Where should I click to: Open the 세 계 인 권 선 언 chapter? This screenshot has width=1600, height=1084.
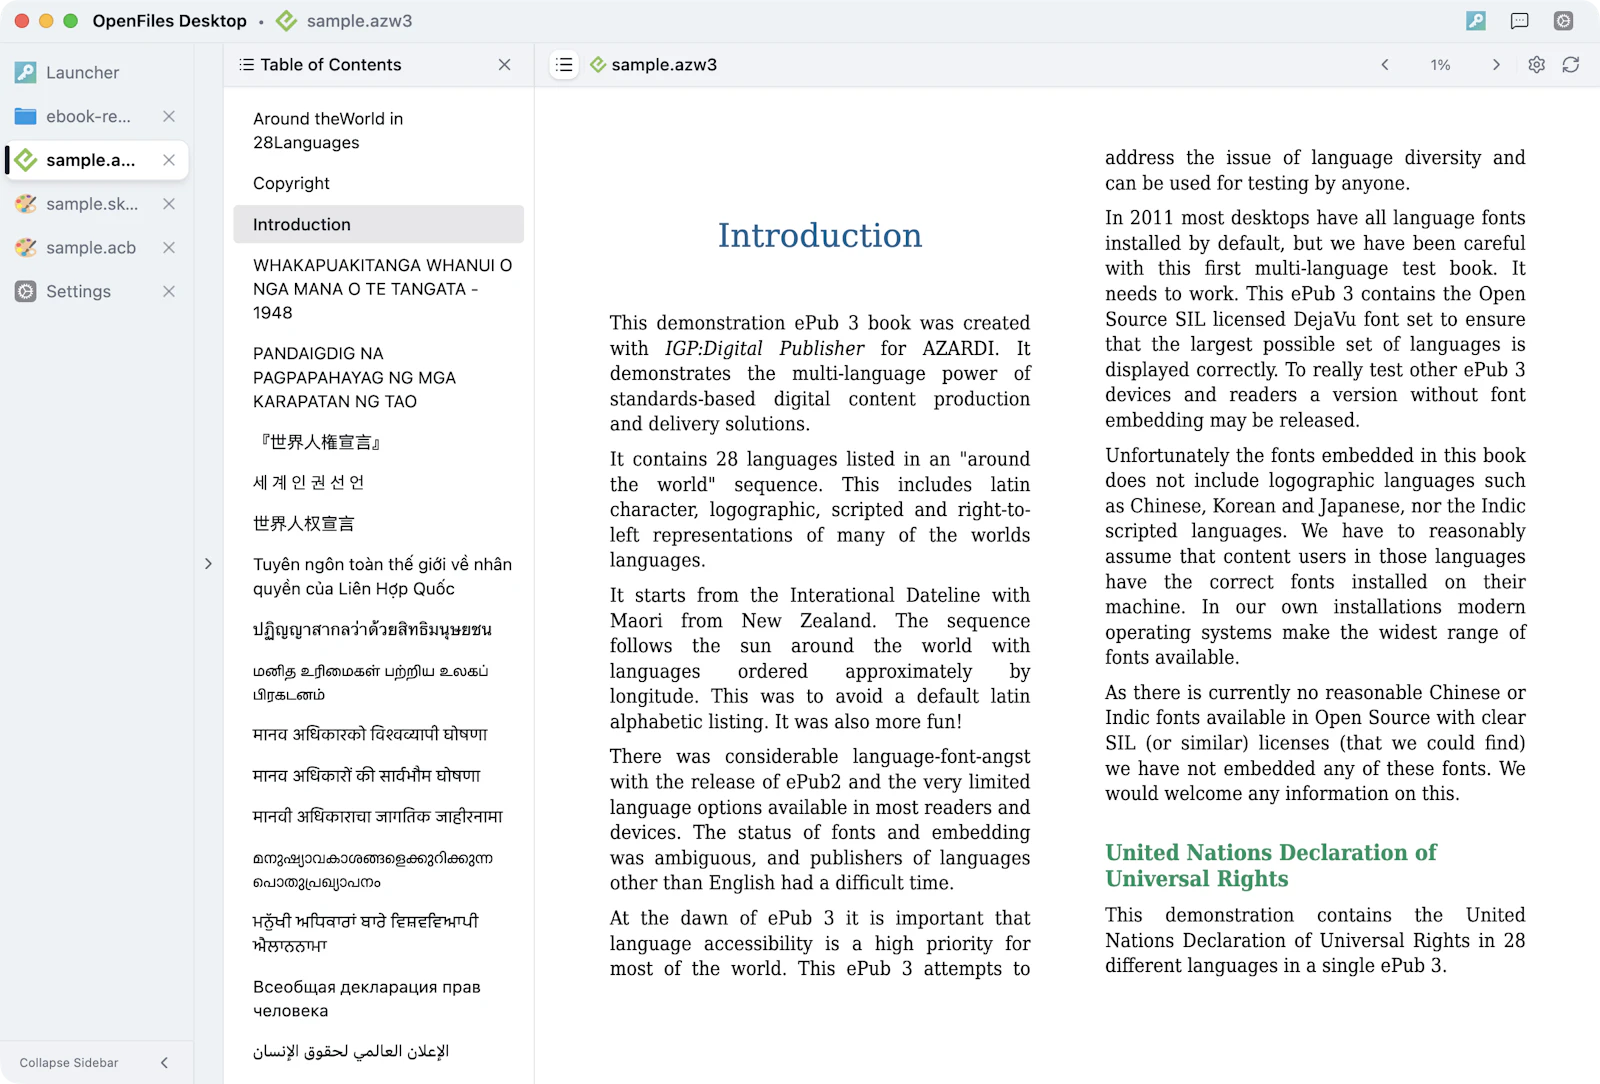(x=378, y=483)
